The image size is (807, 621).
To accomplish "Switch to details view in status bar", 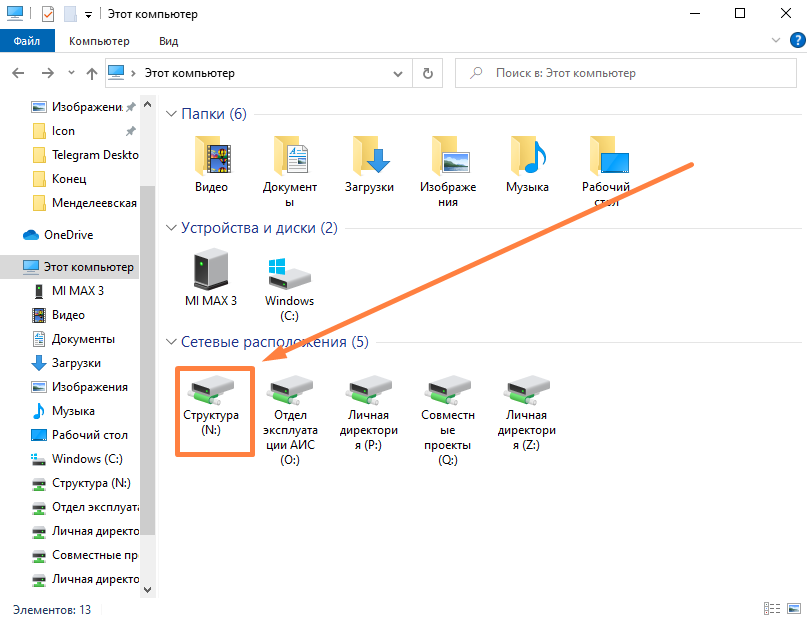I will (771, 608).
